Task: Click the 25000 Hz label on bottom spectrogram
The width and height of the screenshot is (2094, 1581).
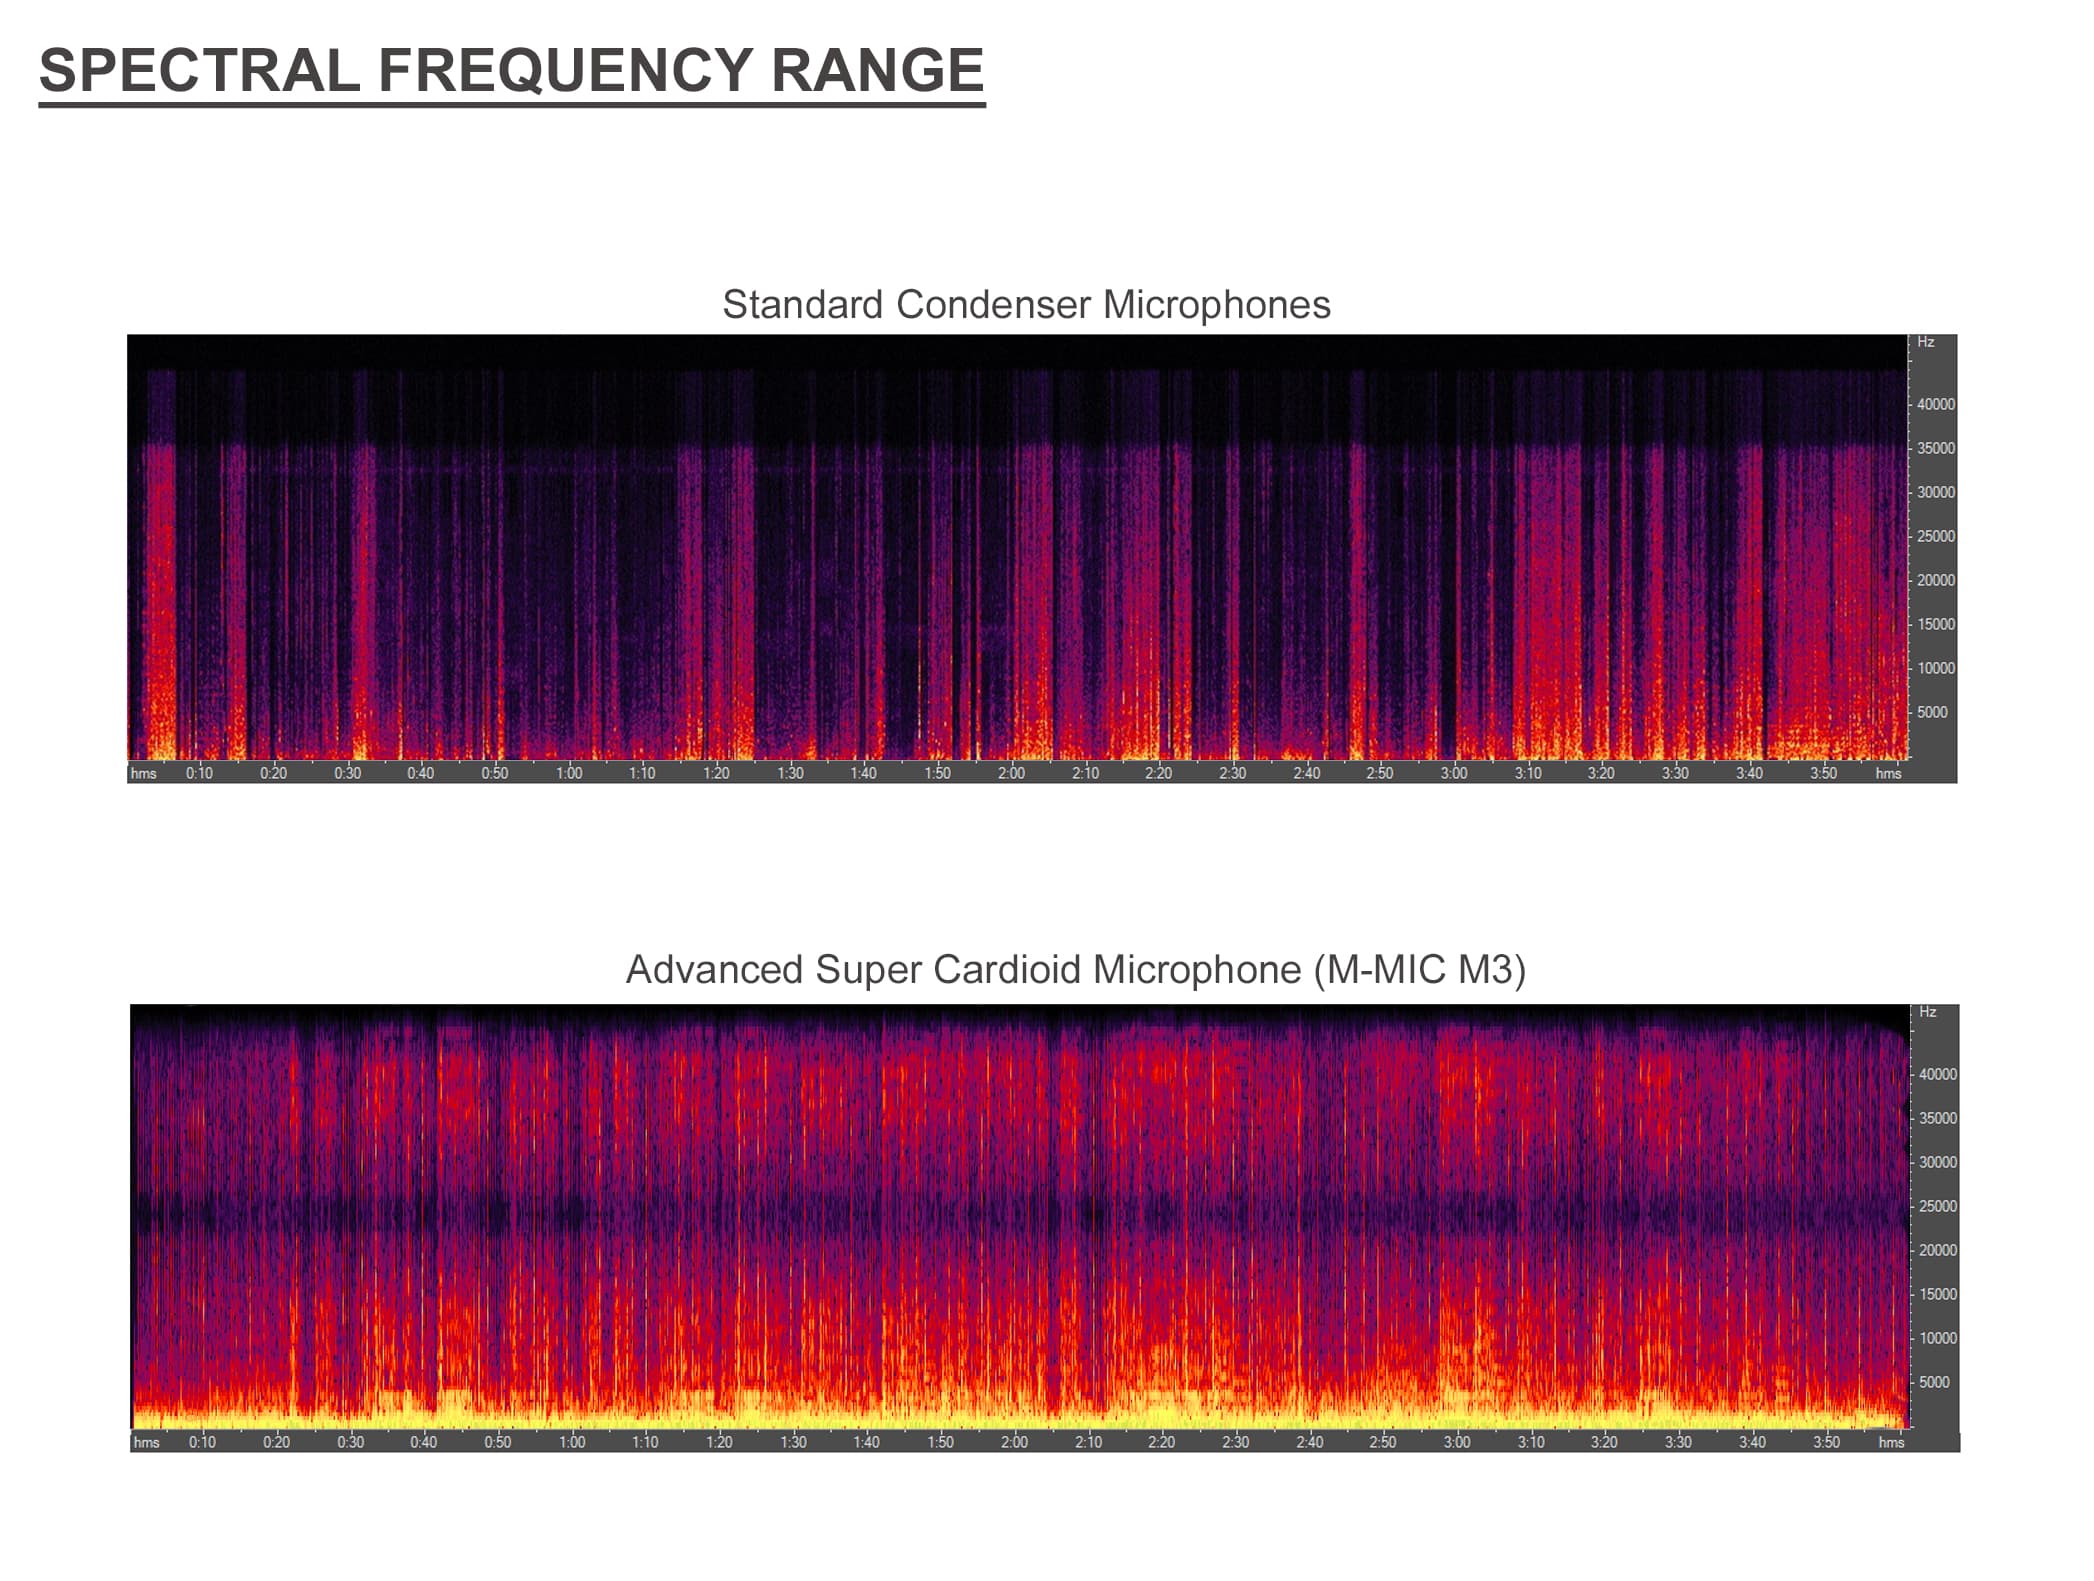Action: (x=1938, y=1207)
